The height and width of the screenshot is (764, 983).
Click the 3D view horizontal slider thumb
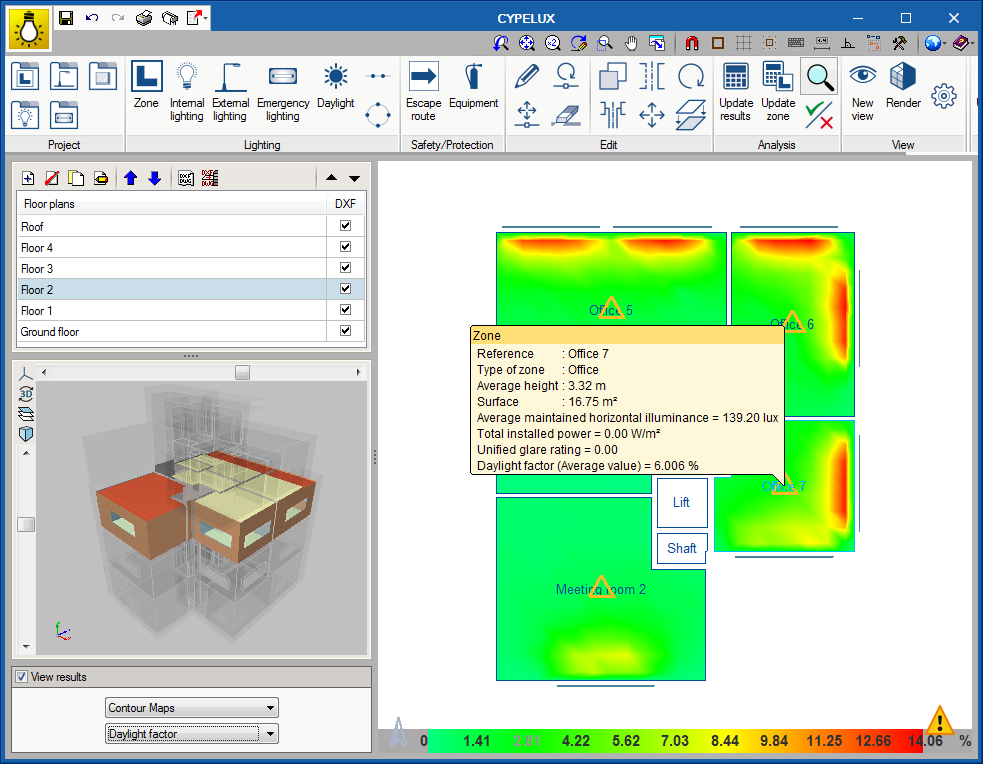pyautogui.click(x=242, y=372)
